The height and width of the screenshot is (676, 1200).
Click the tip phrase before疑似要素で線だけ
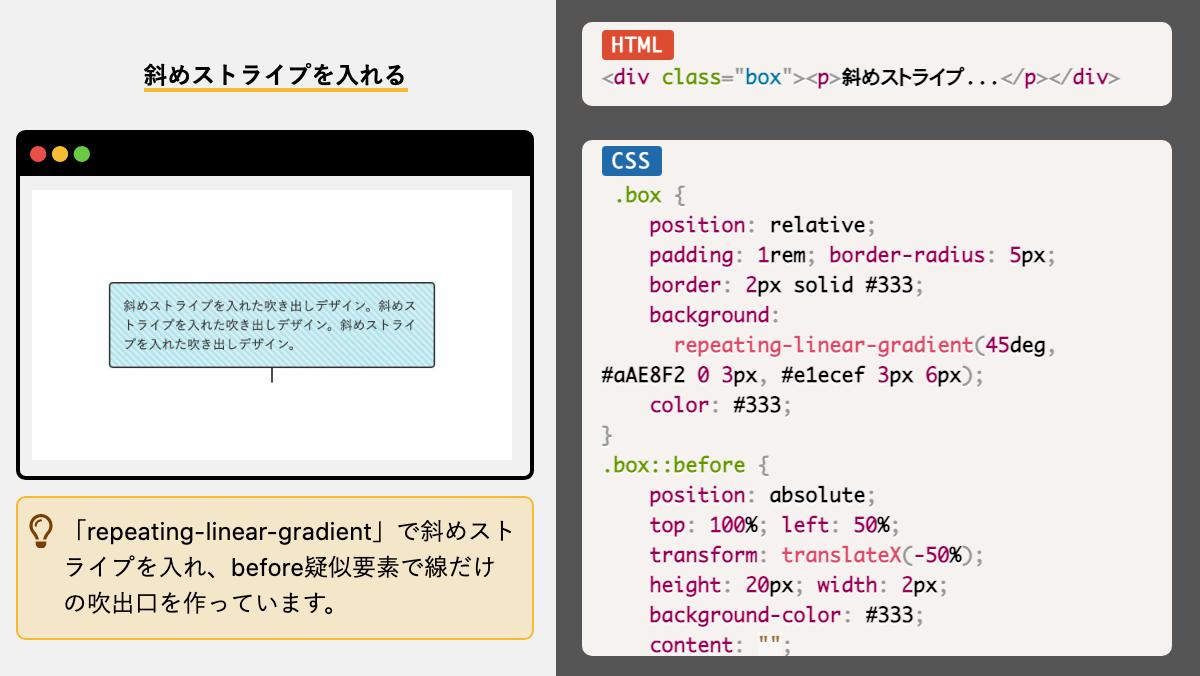pos(362,567)
